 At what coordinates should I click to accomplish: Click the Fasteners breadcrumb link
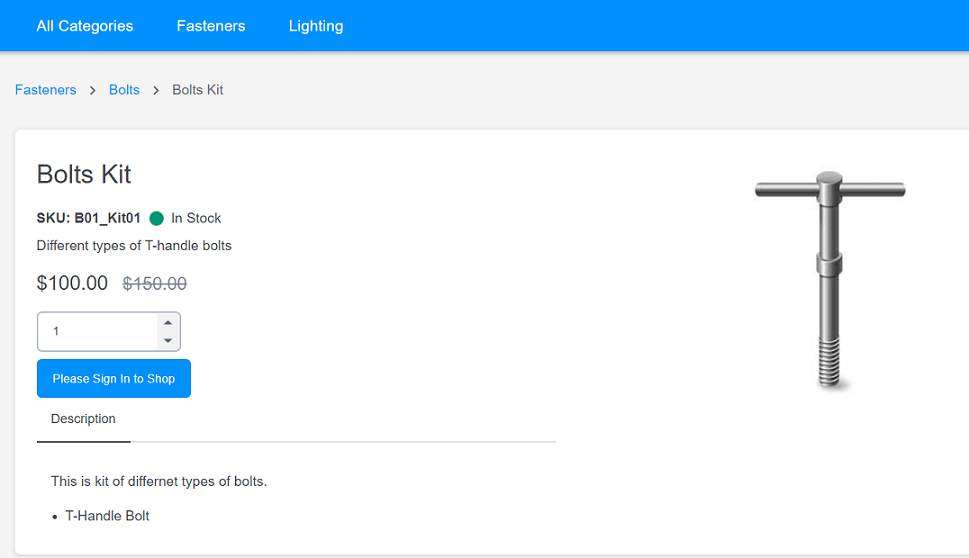click(x=46, y=90)
